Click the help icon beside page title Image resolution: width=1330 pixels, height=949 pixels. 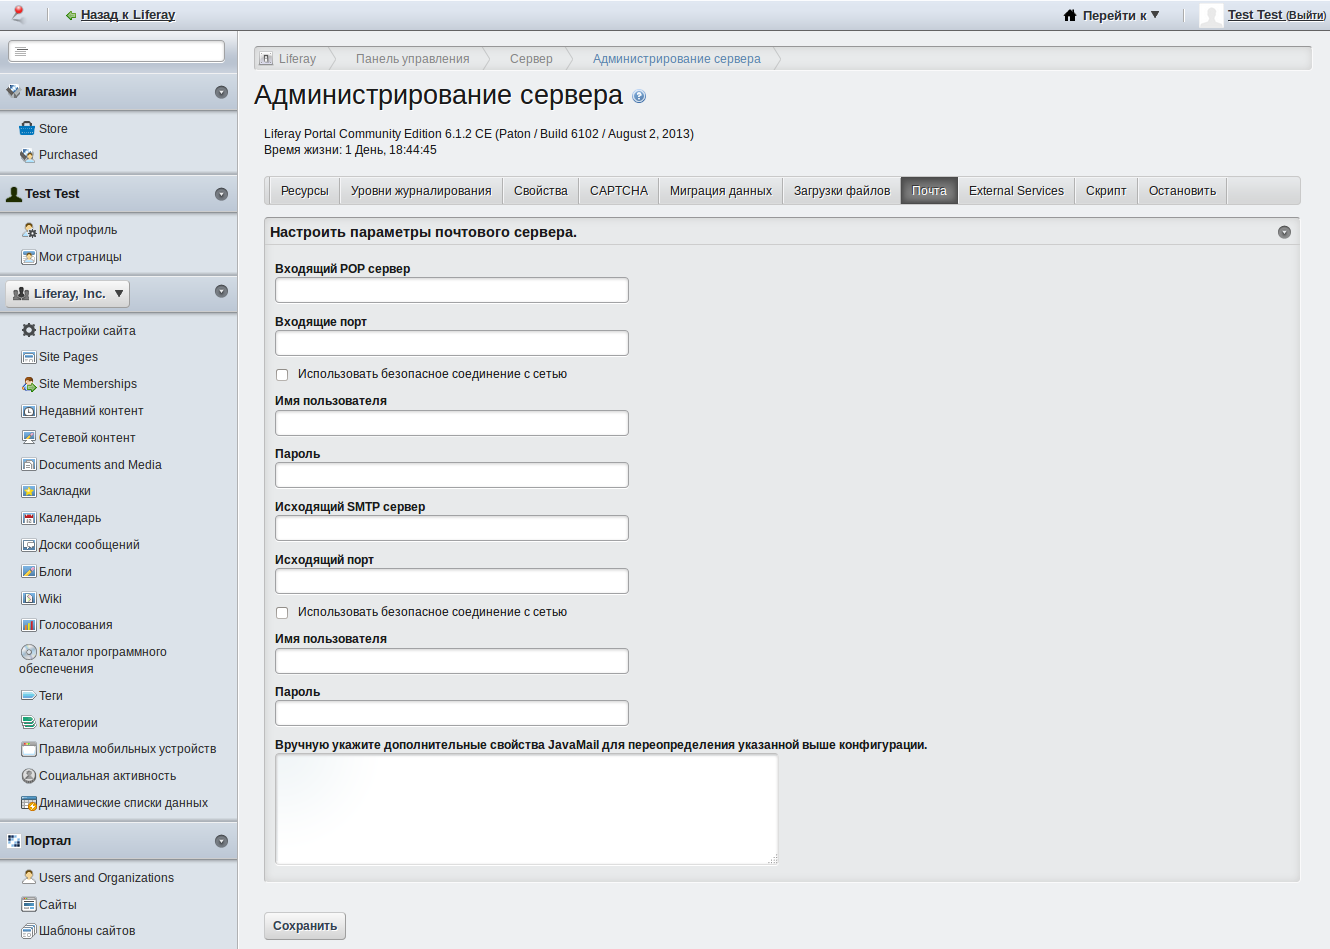click(x=639, y=97)
